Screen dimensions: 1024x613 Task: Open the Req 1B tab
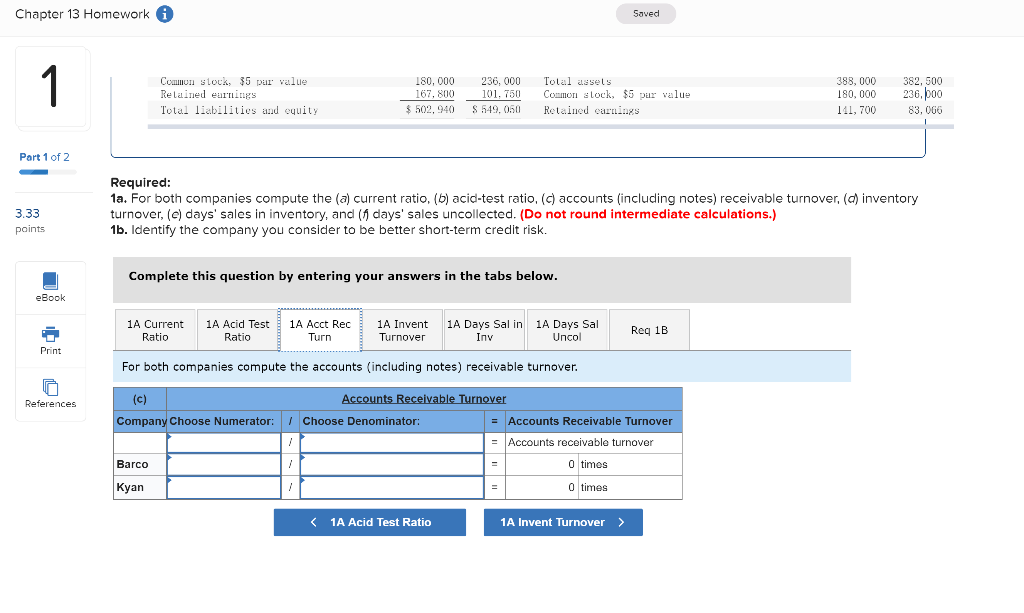click(x=649, y=329)
